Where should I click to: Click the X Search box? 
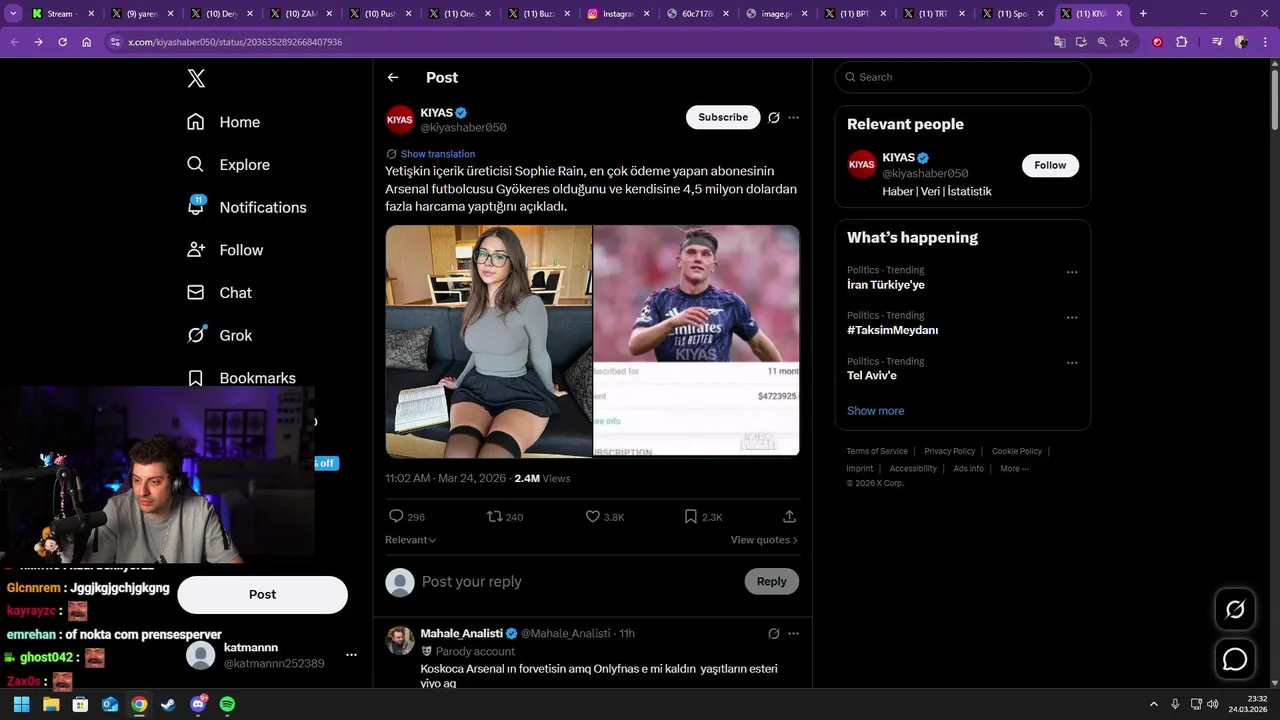point(963,77)
